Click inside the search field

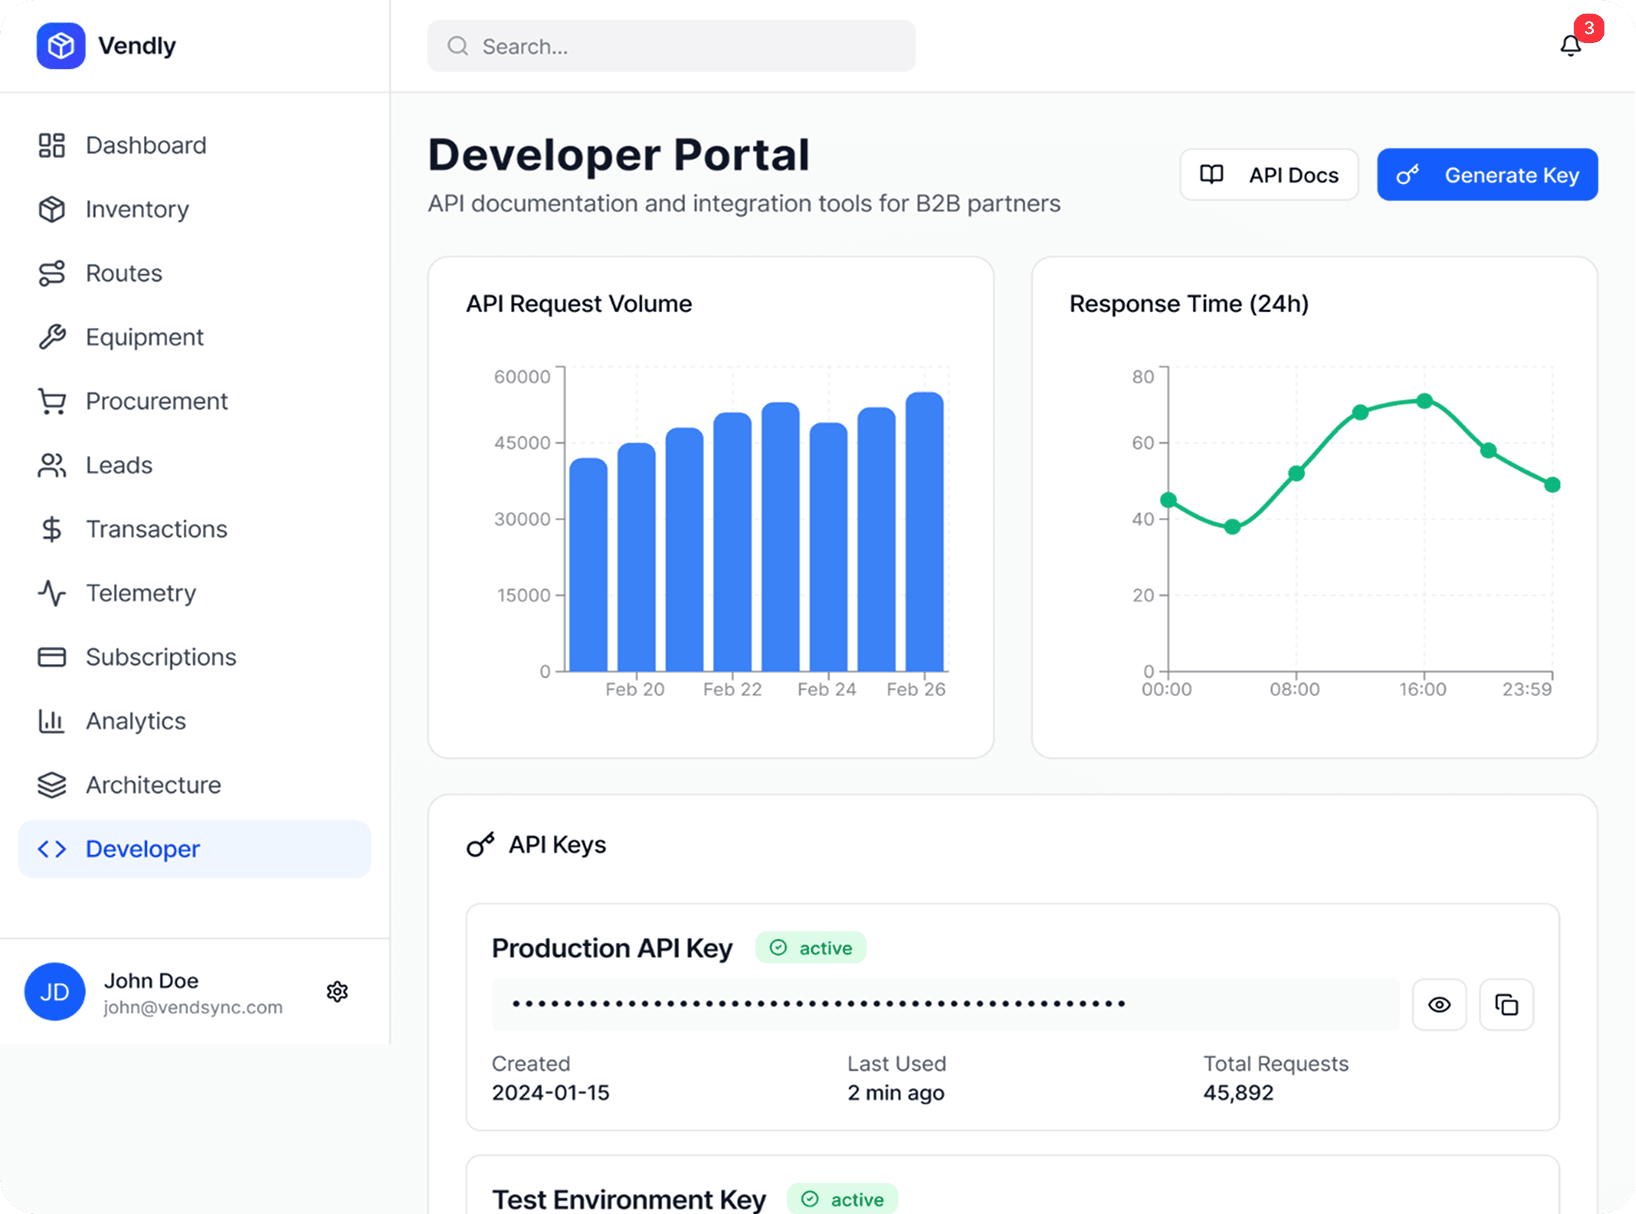click(x=671, y=45)
